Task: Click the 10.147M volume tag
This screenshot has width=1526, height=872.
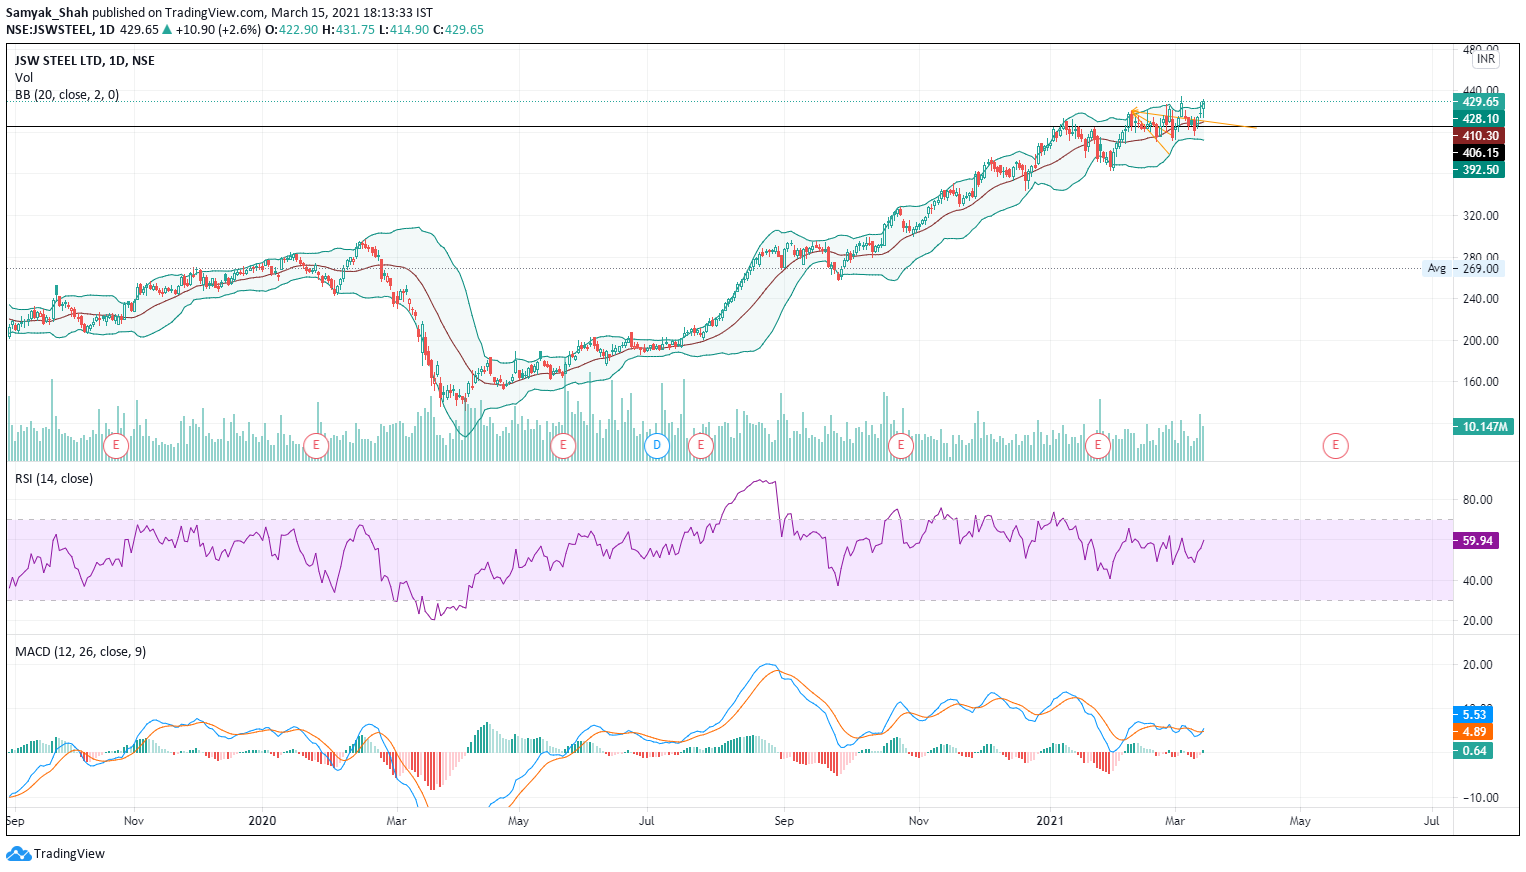Action: 1484,427
